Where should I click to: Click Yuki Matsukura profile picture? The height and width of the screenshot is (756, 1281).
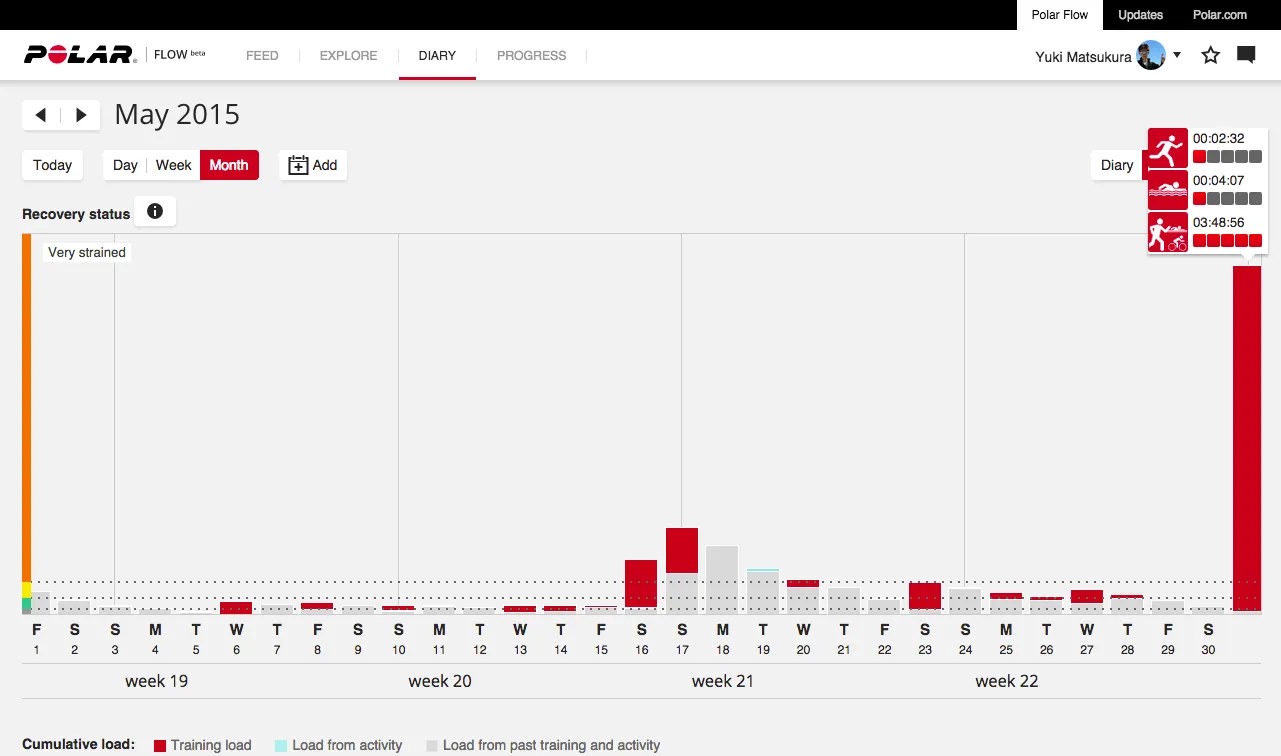click(x=1151, y=56)
